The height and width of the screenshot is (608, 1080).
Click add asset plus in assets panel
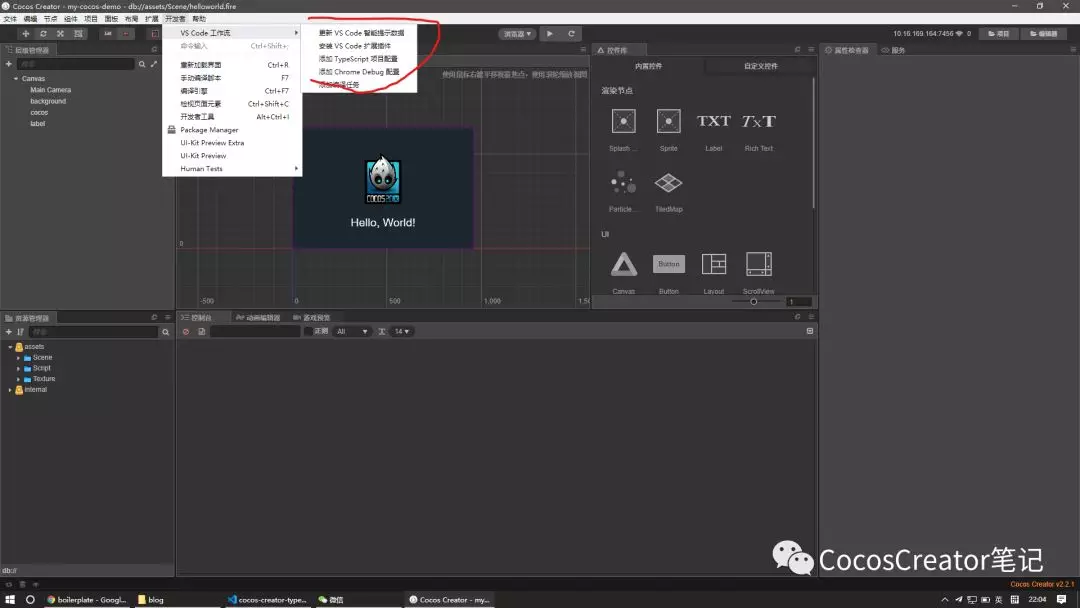pyautogui.click(x=8, y=332)
